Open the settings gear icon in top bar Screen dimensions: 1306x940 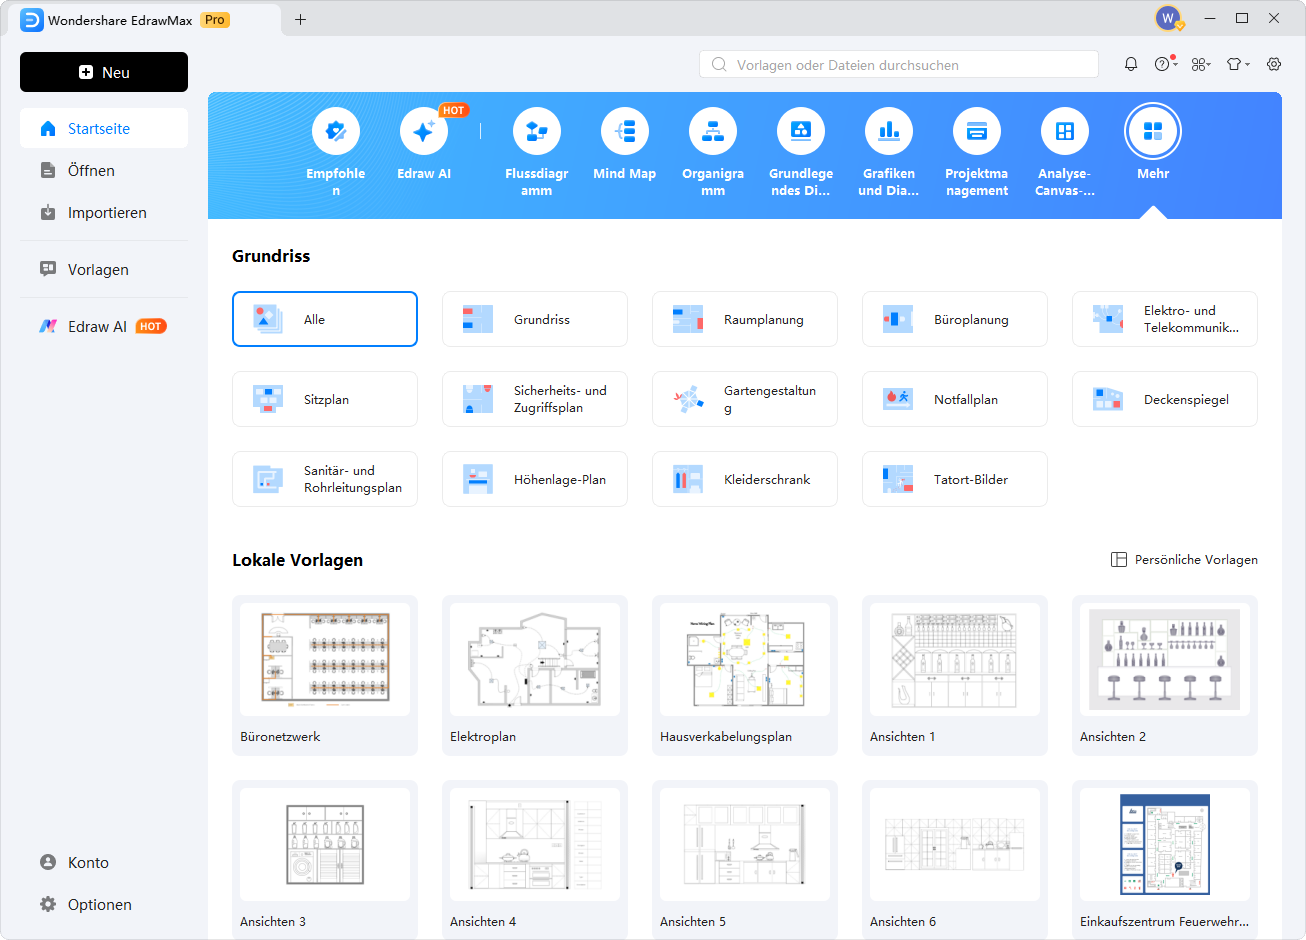(1274, 64)
